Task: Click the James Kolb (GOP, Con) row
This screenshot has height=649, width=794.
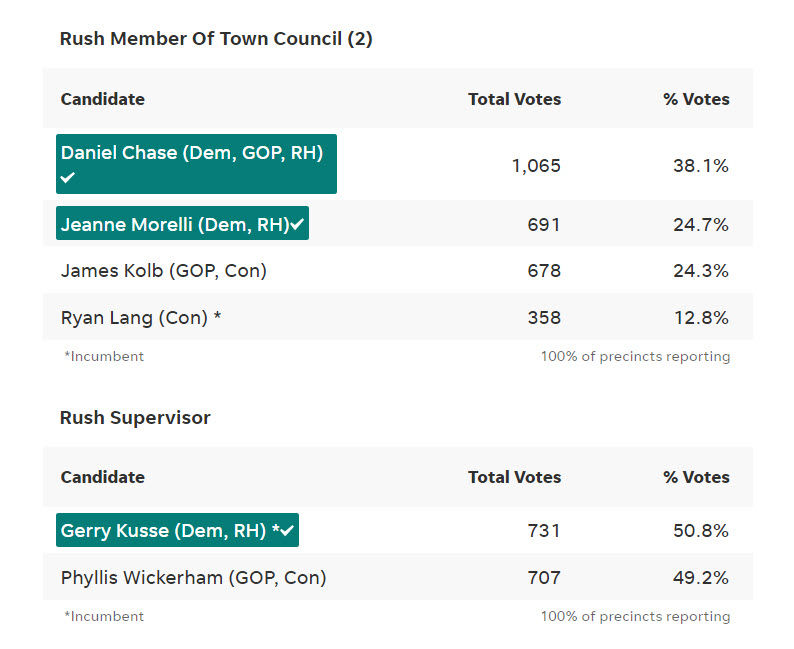Action: (398, 270)
